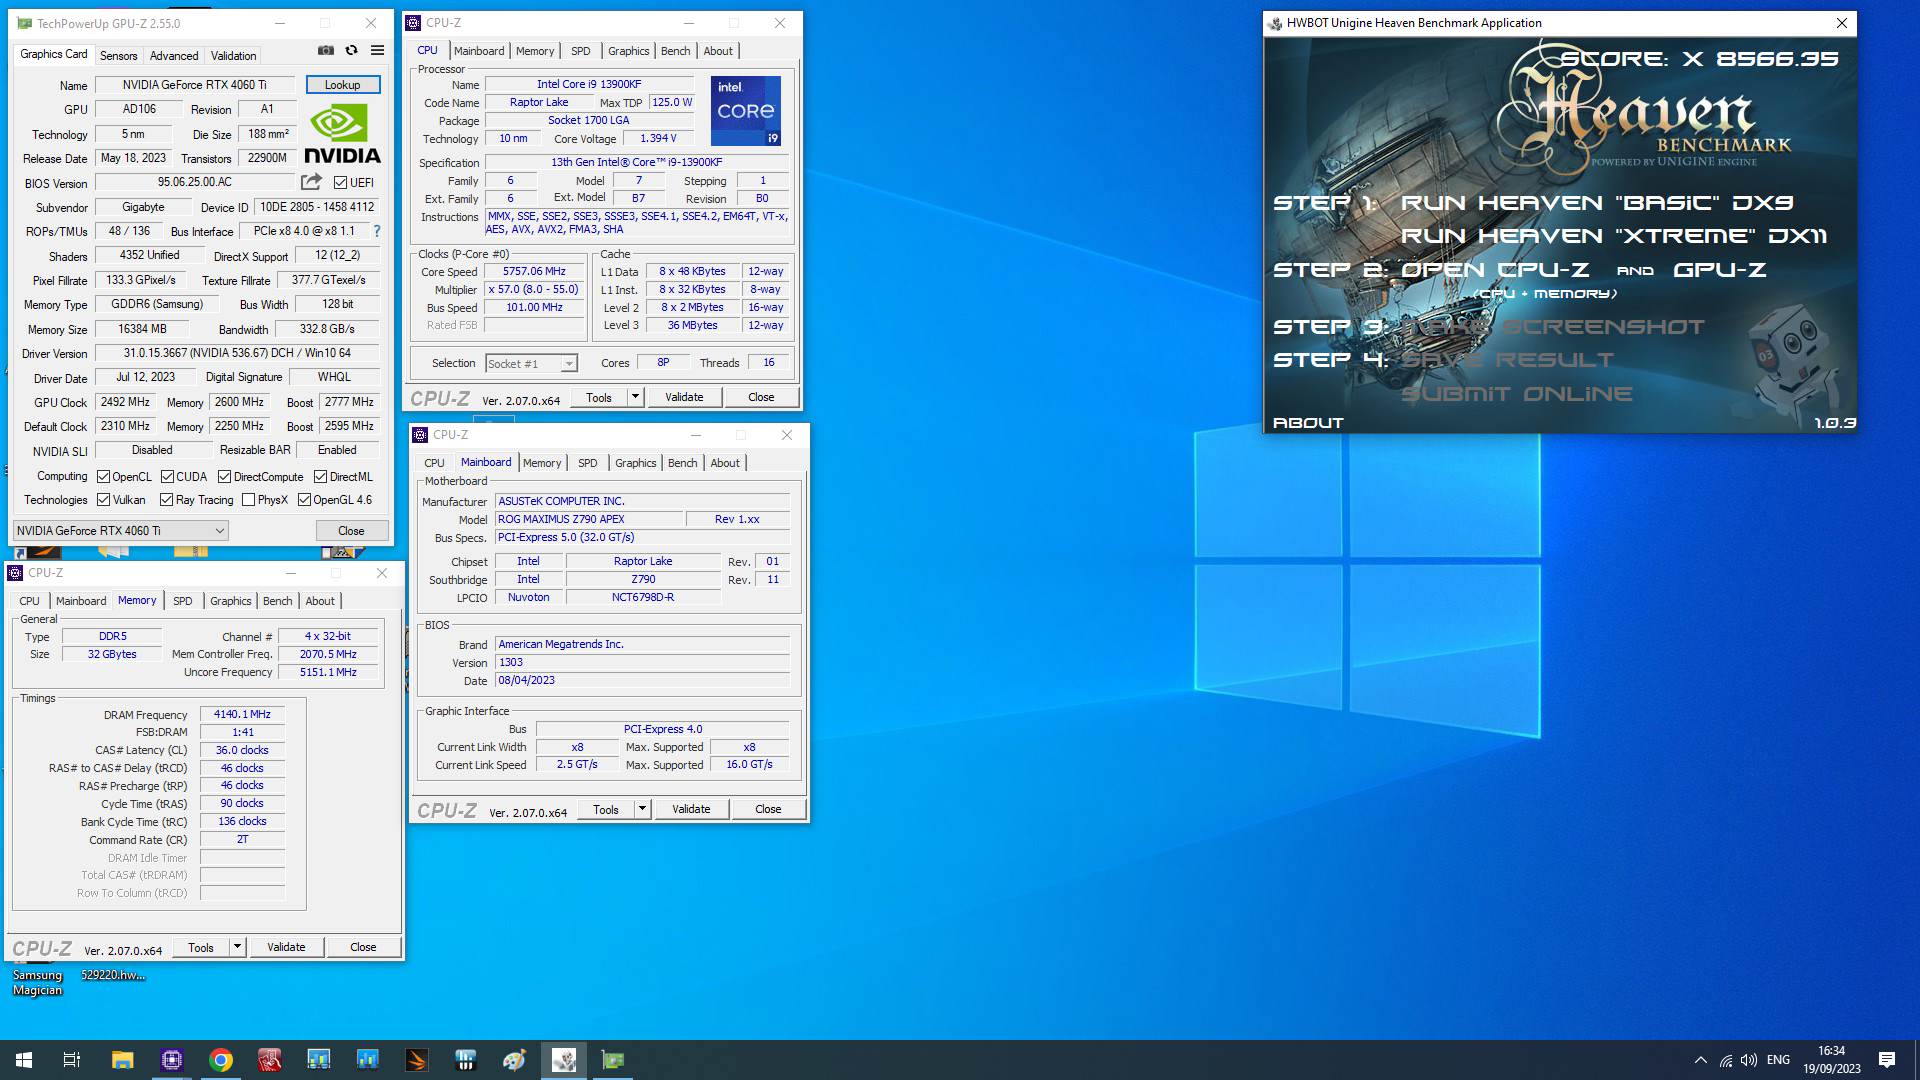Click Run Heaven "Xtreme" DX11
The width and height of the screenshot is (1920, 1080).
tap(1613, 236)
